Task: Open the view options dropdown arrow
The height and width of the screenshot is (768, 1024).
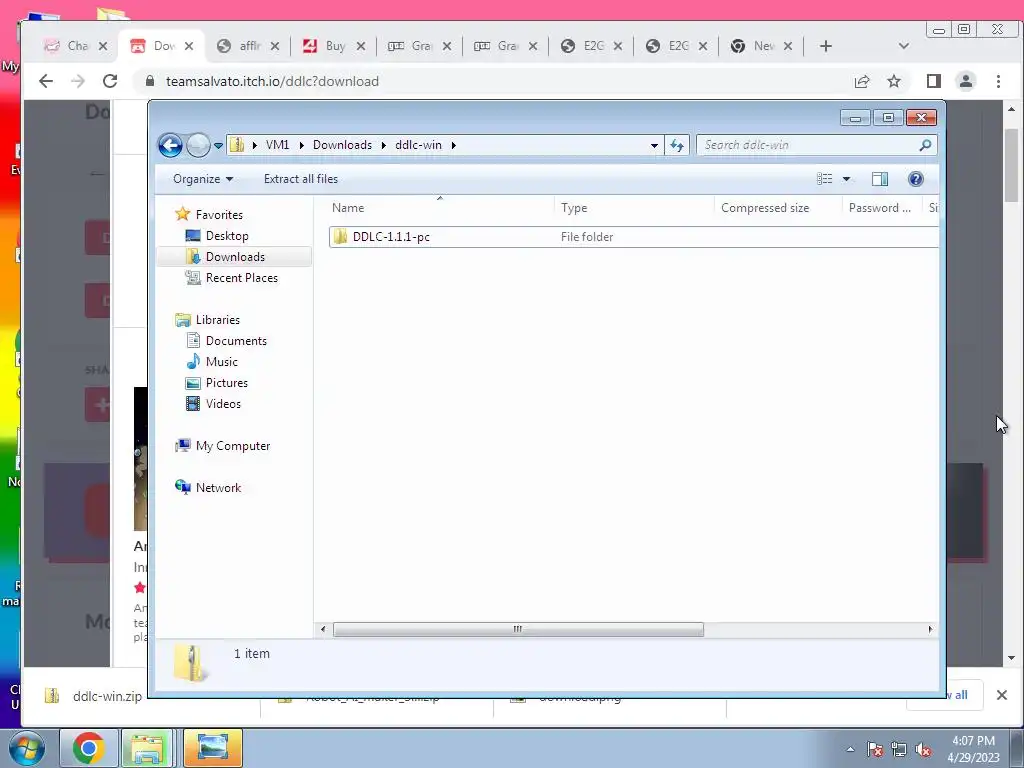Action: click(846, 179)
